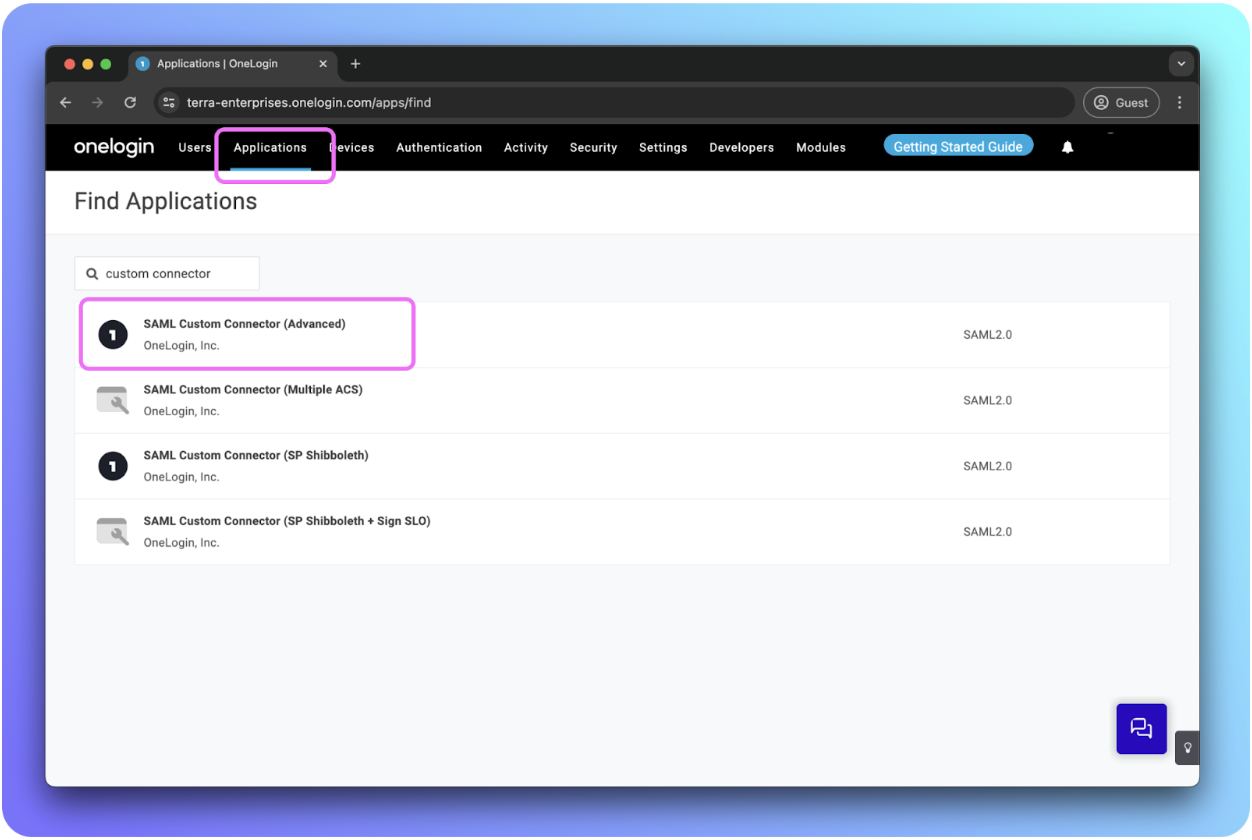Click SAML Custom Connector (SP Shibboleth) icon
1252x840 pixels.
113,466
